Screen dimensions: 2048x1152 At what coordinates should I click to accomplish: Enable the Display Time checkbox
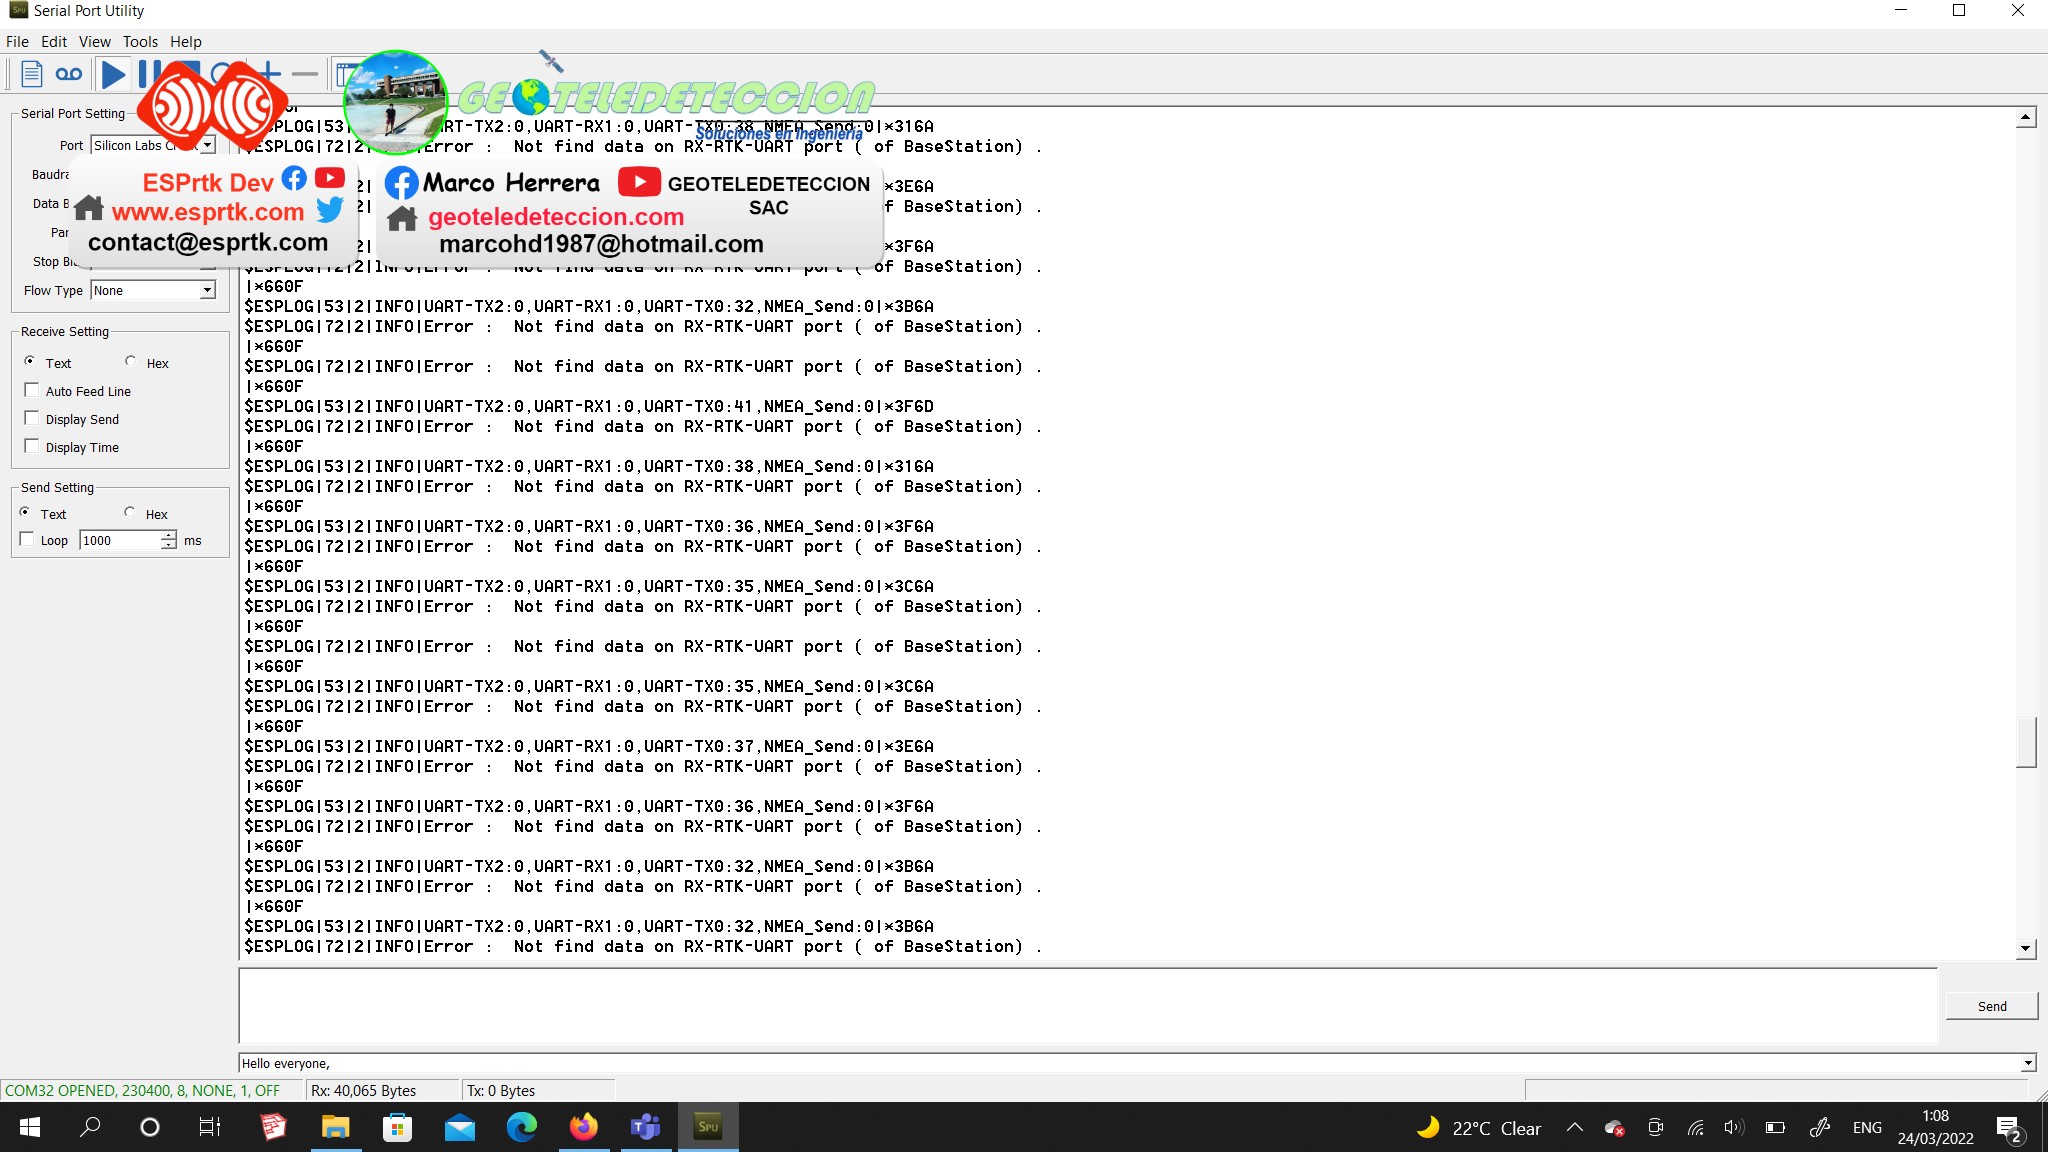32,447
